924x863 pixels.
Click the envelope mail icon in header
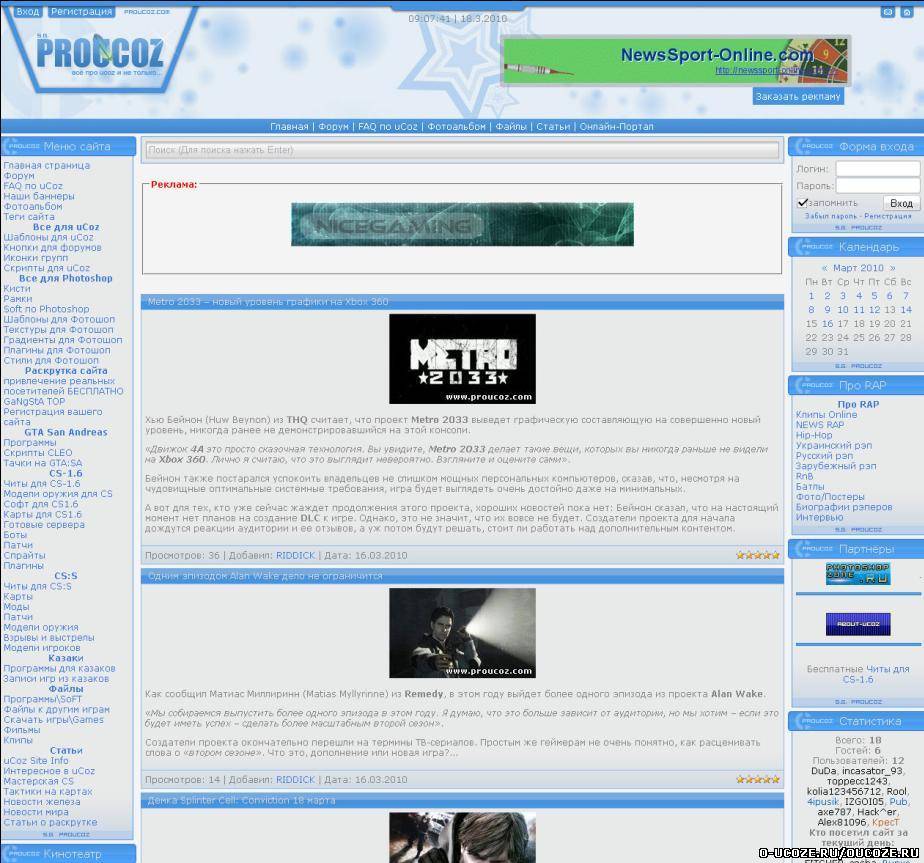887,12
